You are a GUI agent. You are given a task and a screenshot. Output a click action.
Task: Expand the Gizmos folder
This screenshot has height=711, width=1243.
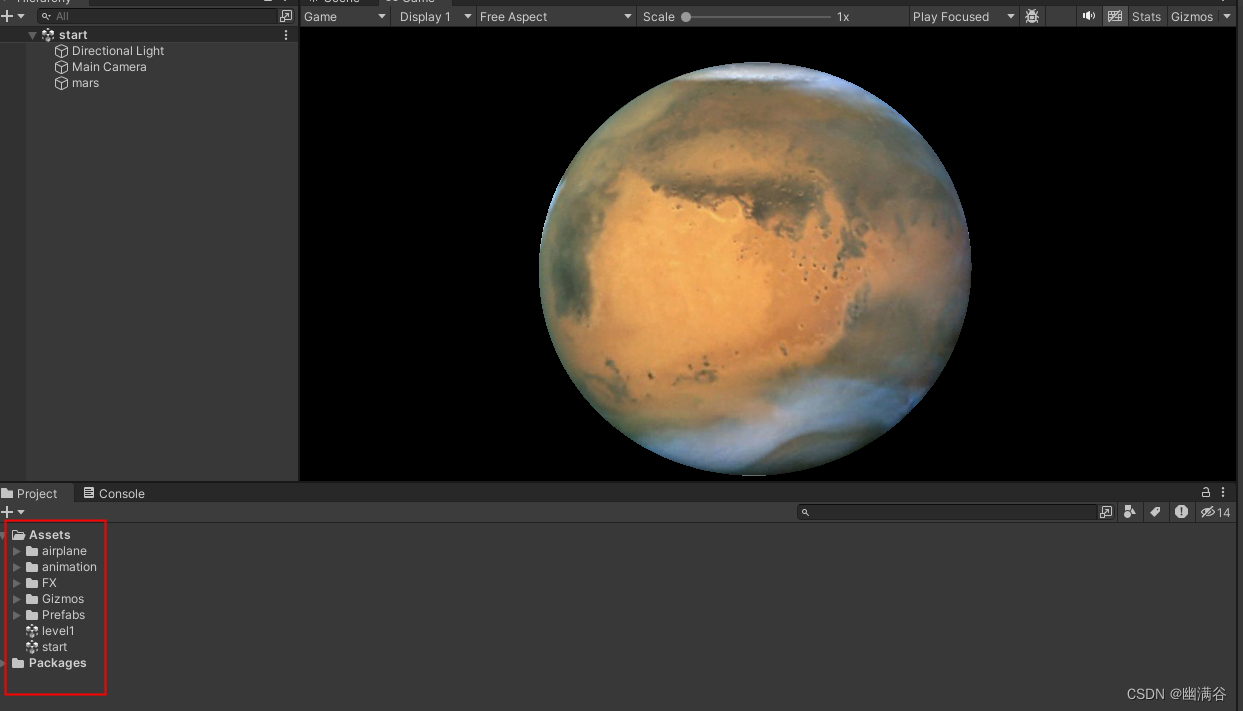coord(17,599)
